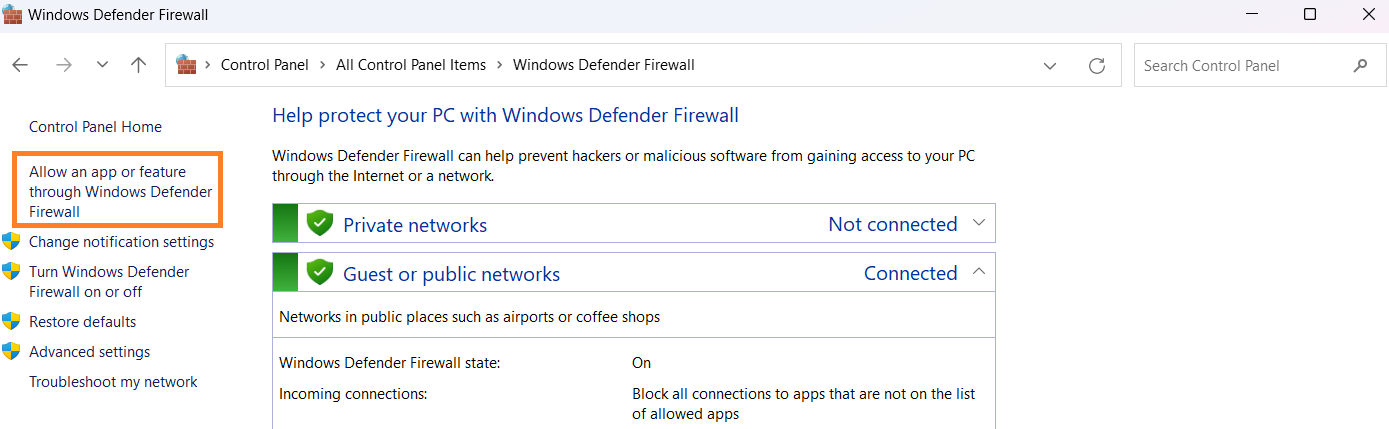The width and height of the screenshot is (1389, 429).
Task: Click the Forward navigation arrow
Action: point(64,65)
